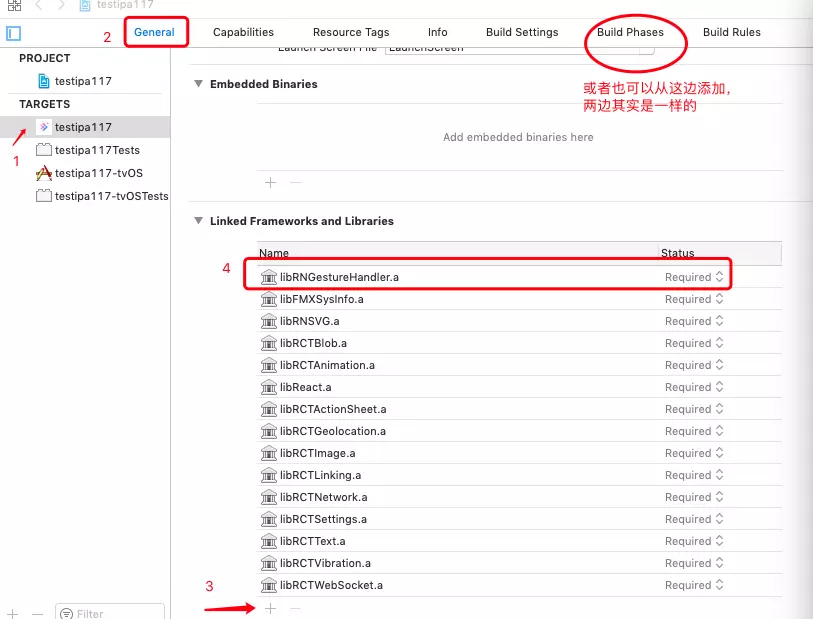
Task: Change libRCTAnimation.a Required status
Action: (694, 365)
